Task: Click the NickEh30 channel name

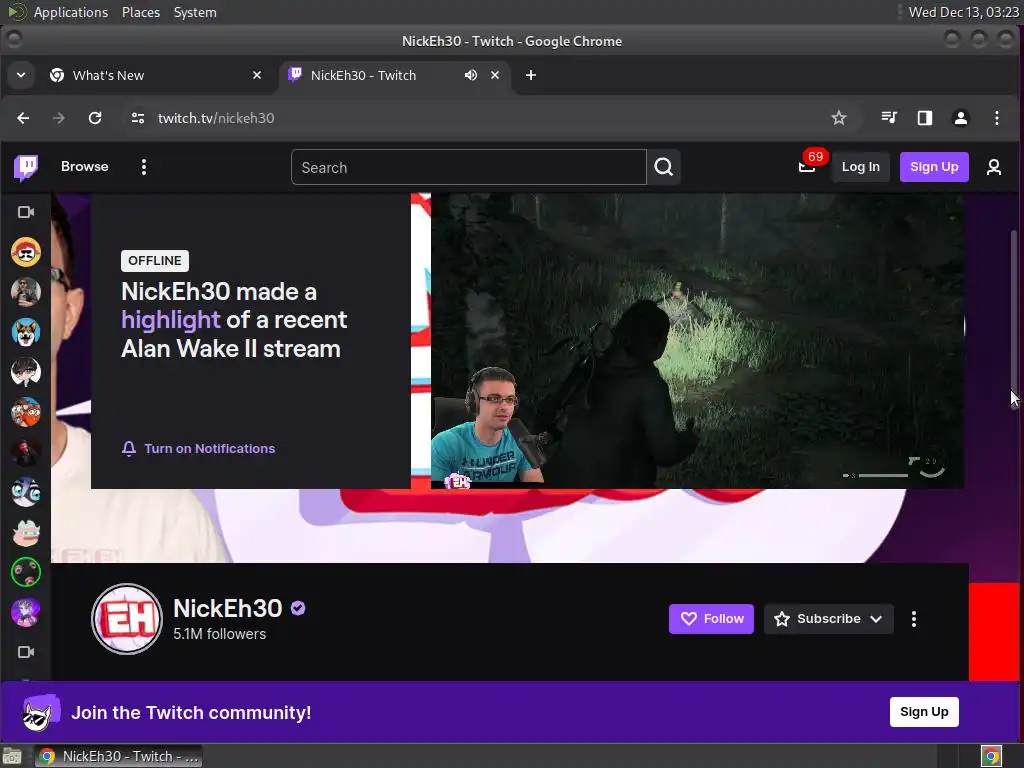Action: (228, 609)
